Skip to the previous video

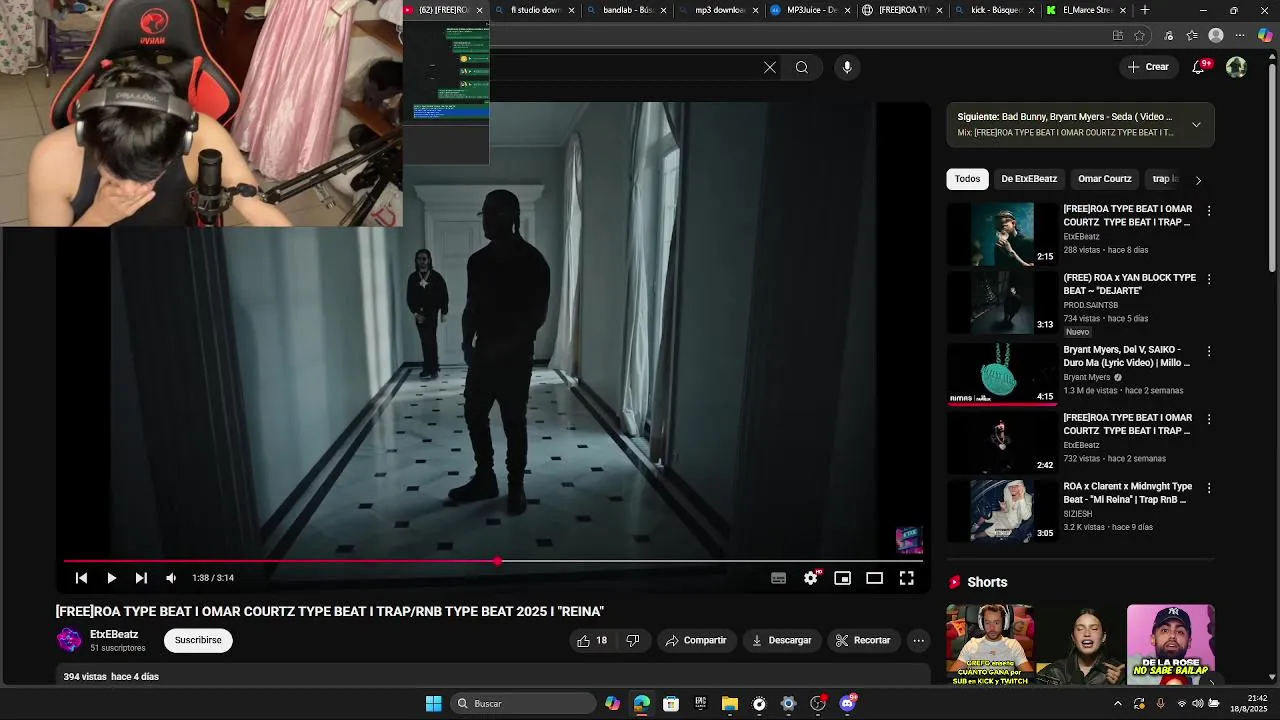point(81,578)
